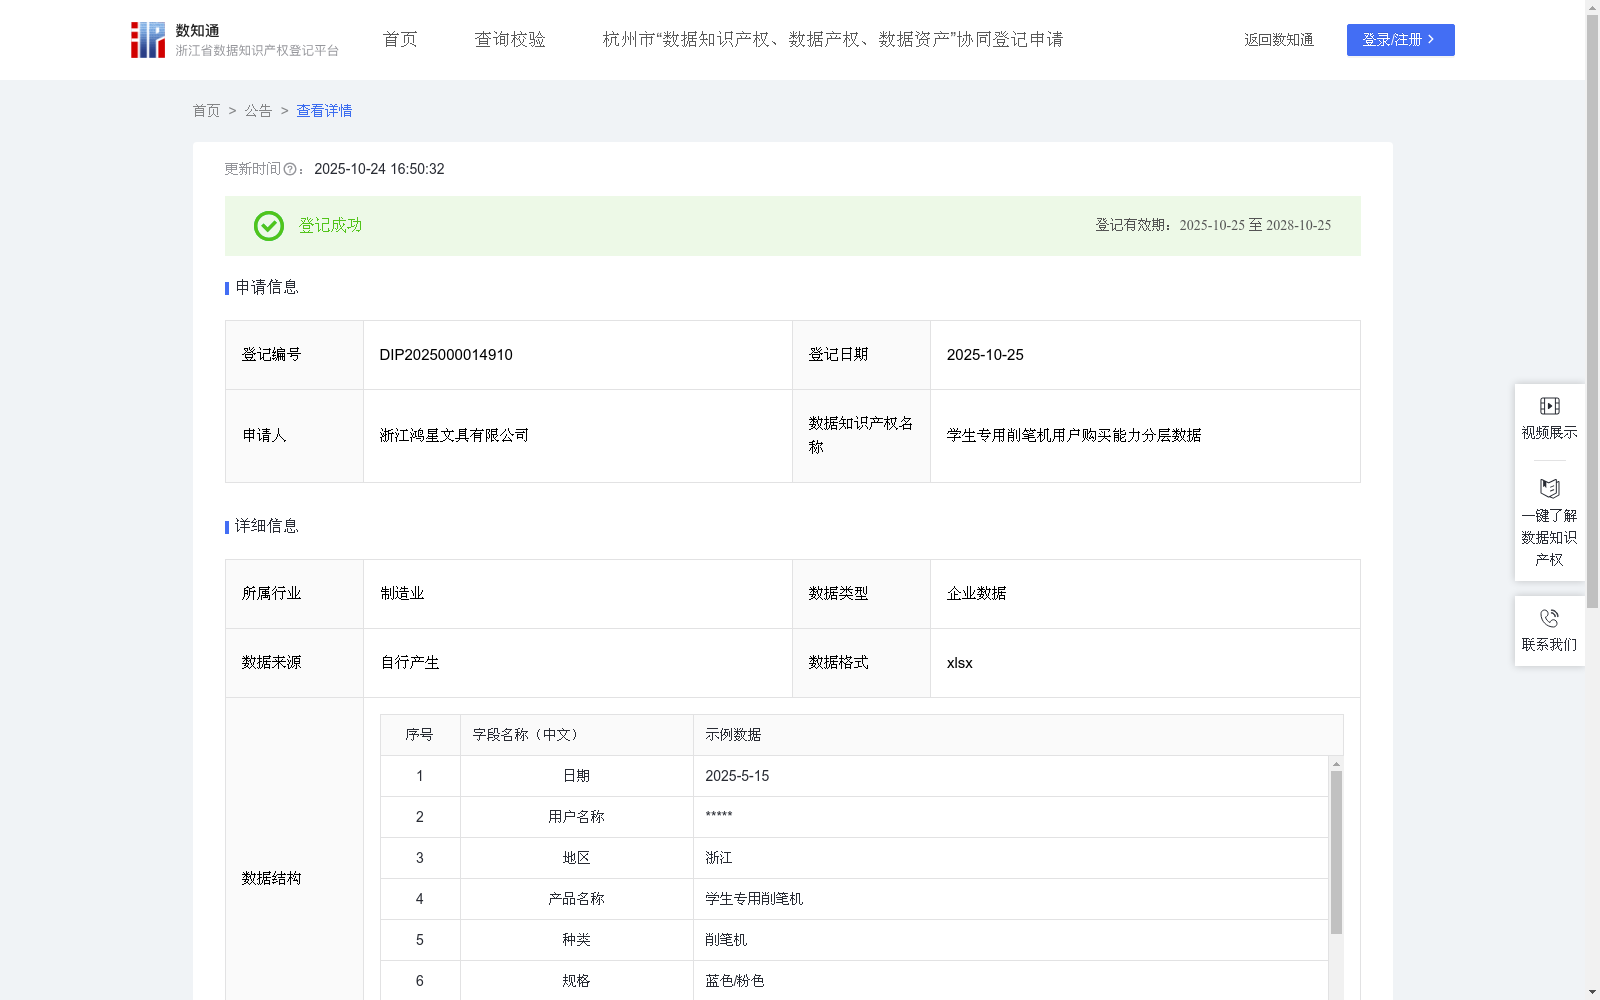Image resolution: width=1600 pixels, height=1000 pixels.
Task: Click the 数据结构 row label
Action: pyautogui.click(x=271, y=878)
